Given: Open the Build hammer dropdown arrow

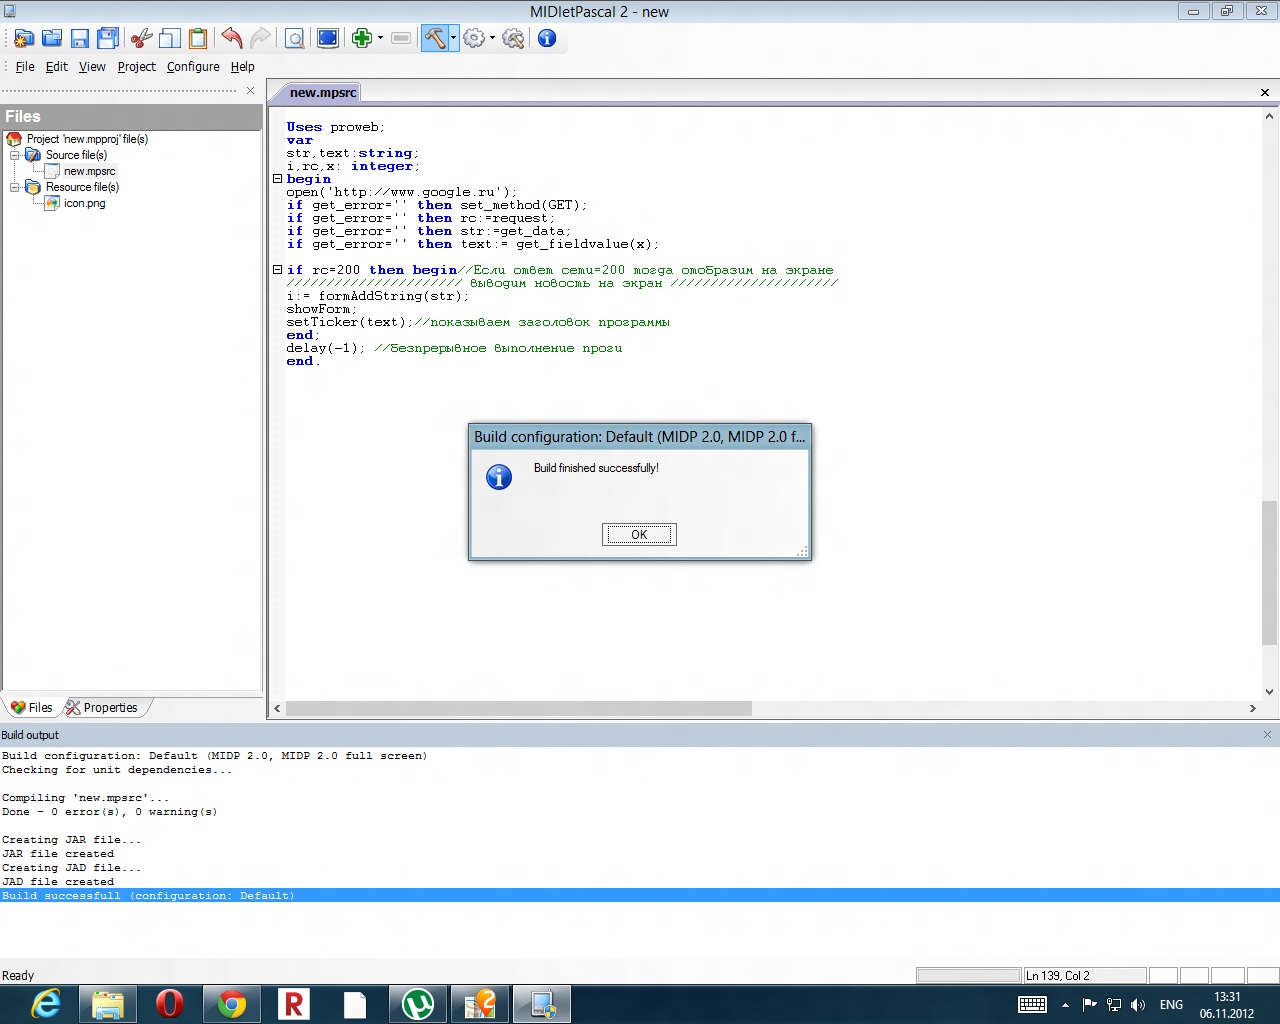Looking at the screenshot, I should coord(454,39).
